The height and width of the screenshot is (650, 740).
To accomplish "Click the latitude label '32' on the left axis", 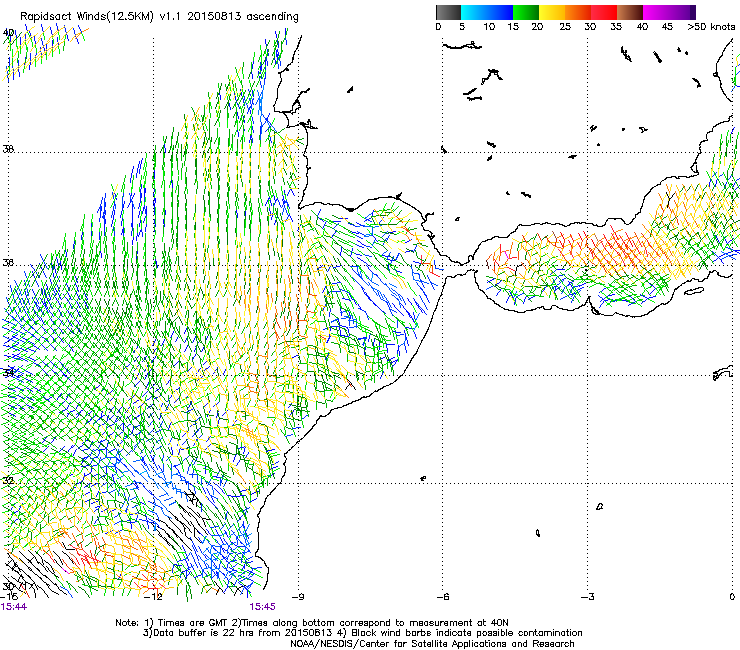I will click(8, 481).
